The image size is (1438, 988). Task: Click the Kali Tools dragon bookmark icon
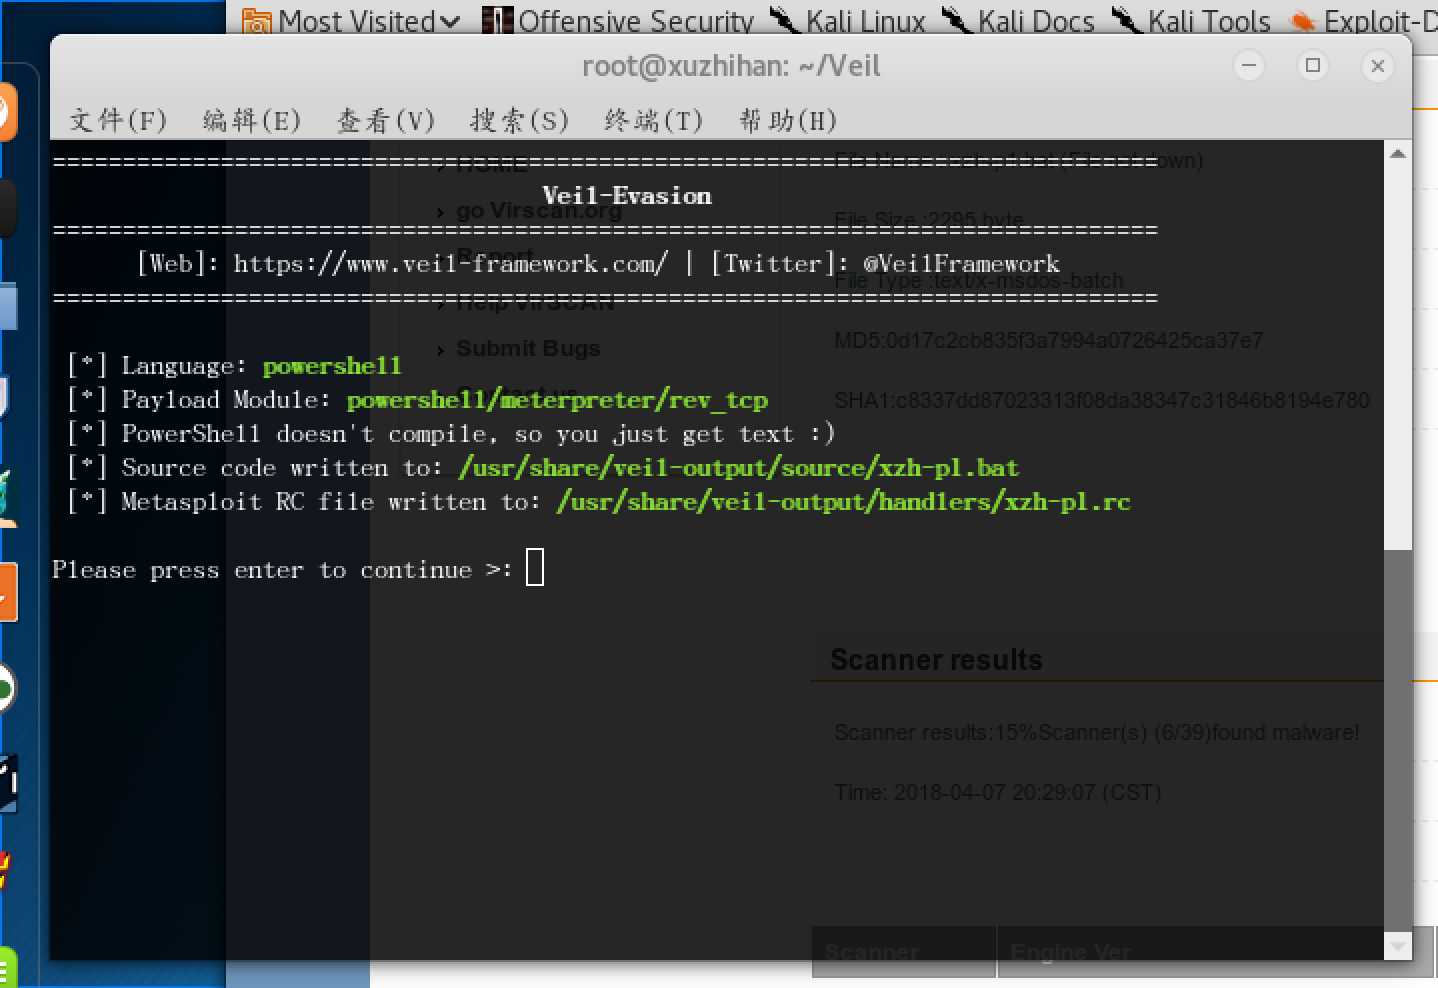pos(1127,19)
